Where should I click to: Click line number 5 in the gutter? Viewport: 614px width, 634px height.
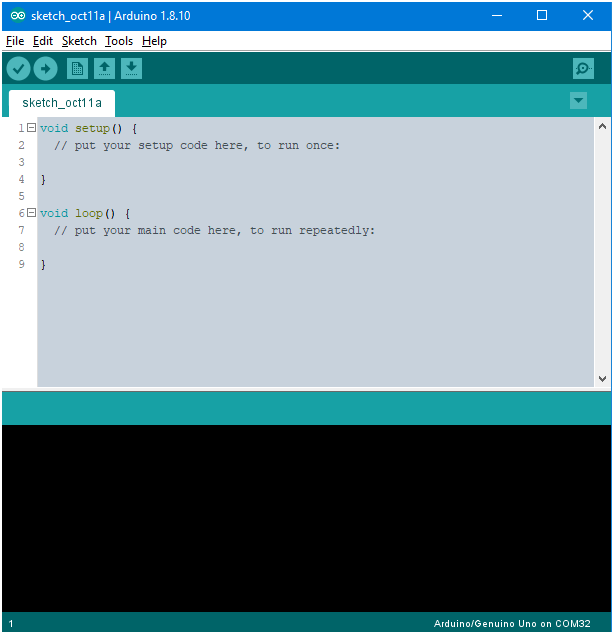pos(21,197)
